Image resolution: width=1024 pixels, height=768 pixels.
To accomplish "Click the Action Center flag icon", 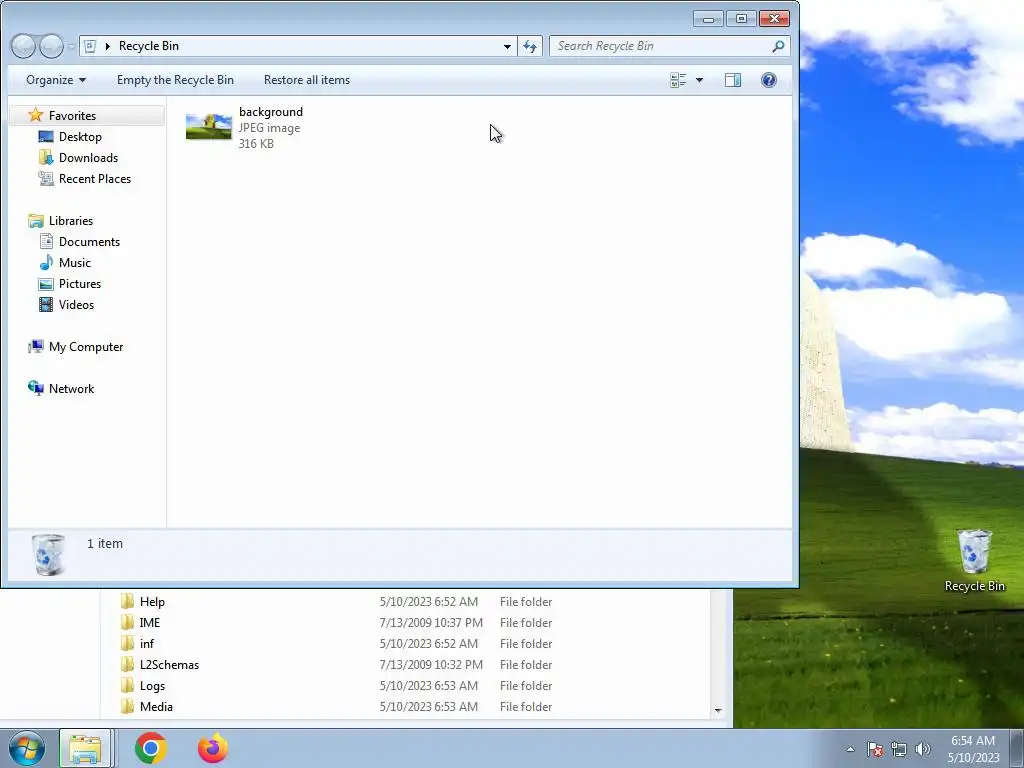I will coord(874,749).
